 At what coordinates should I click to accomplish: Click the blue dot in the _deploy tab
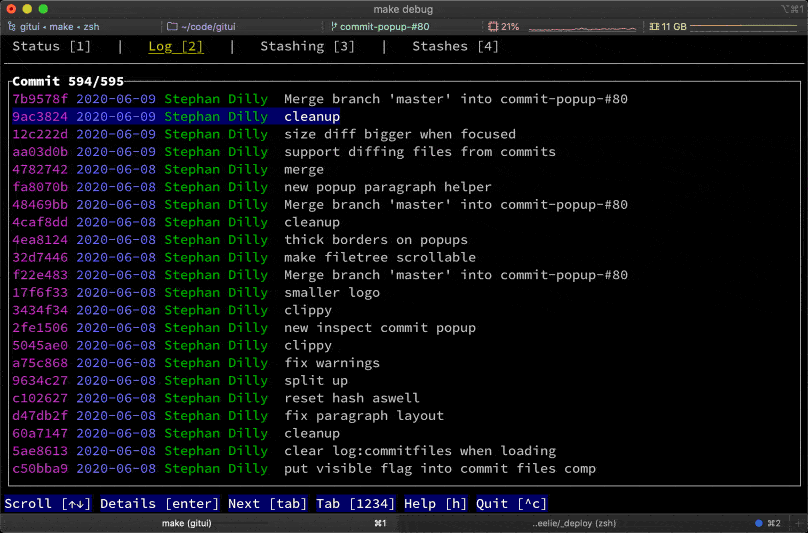coord(759,523)
